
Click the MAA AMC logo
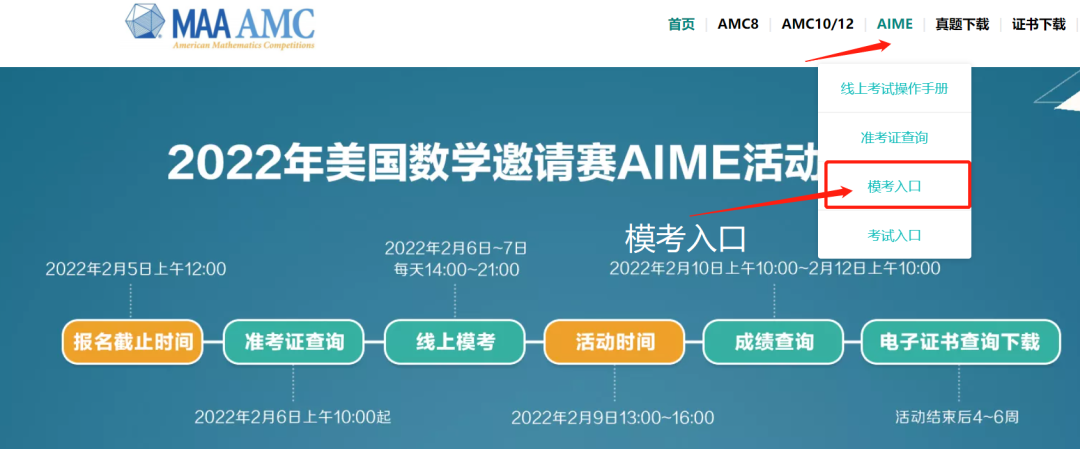220,25
